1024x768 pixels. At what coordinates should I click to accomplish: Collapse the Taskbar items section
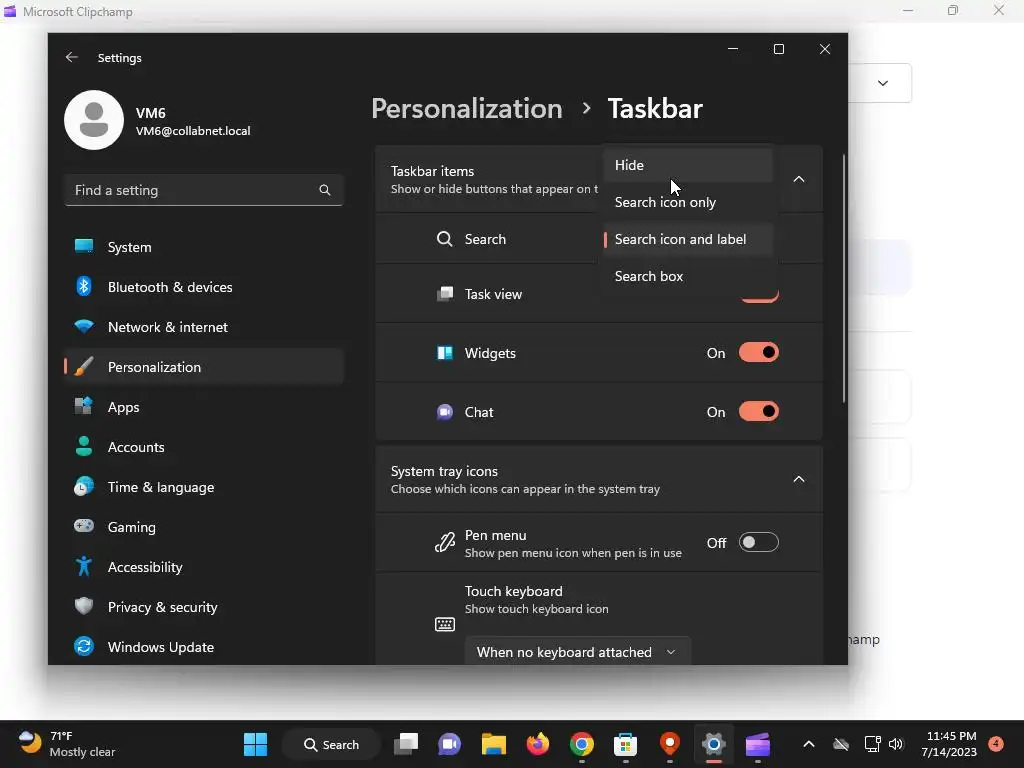click(x=799, y=179)
